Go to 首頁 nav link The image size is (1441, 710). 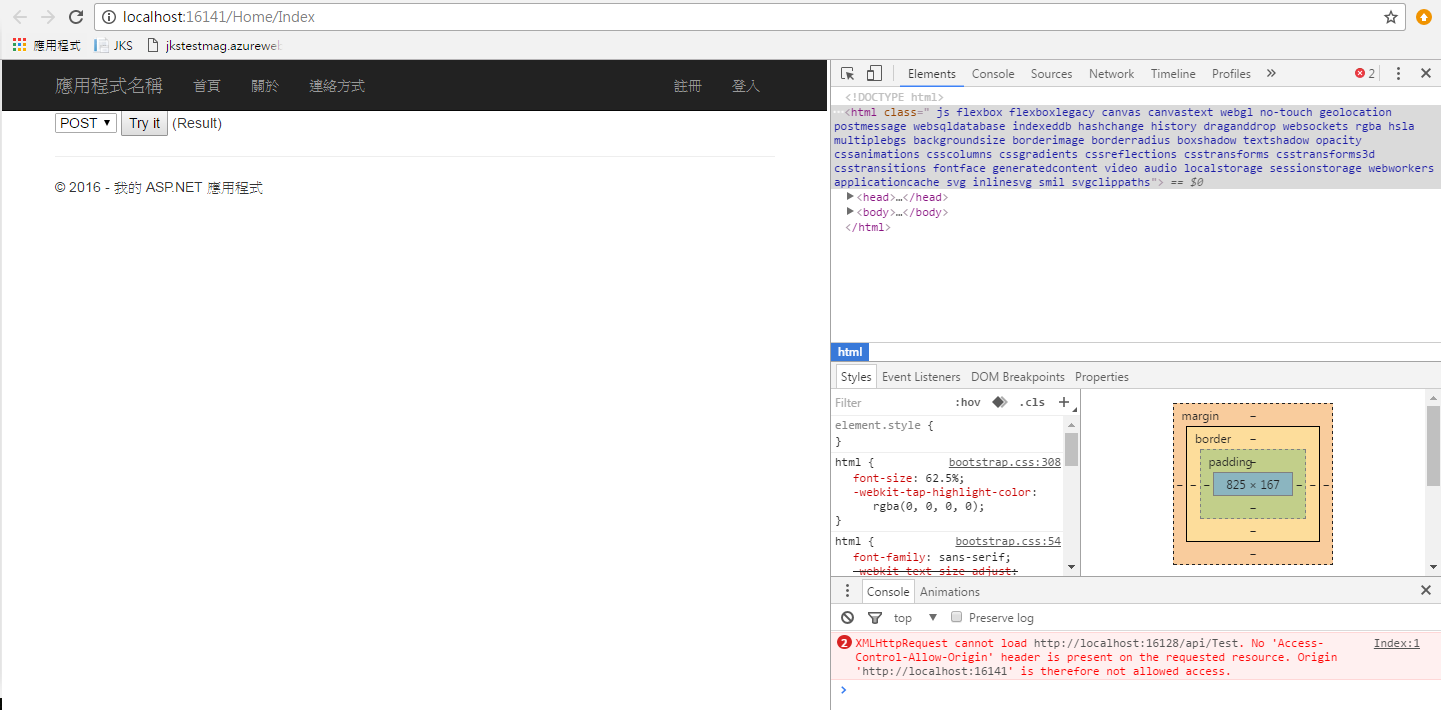(x=207, y=86)
